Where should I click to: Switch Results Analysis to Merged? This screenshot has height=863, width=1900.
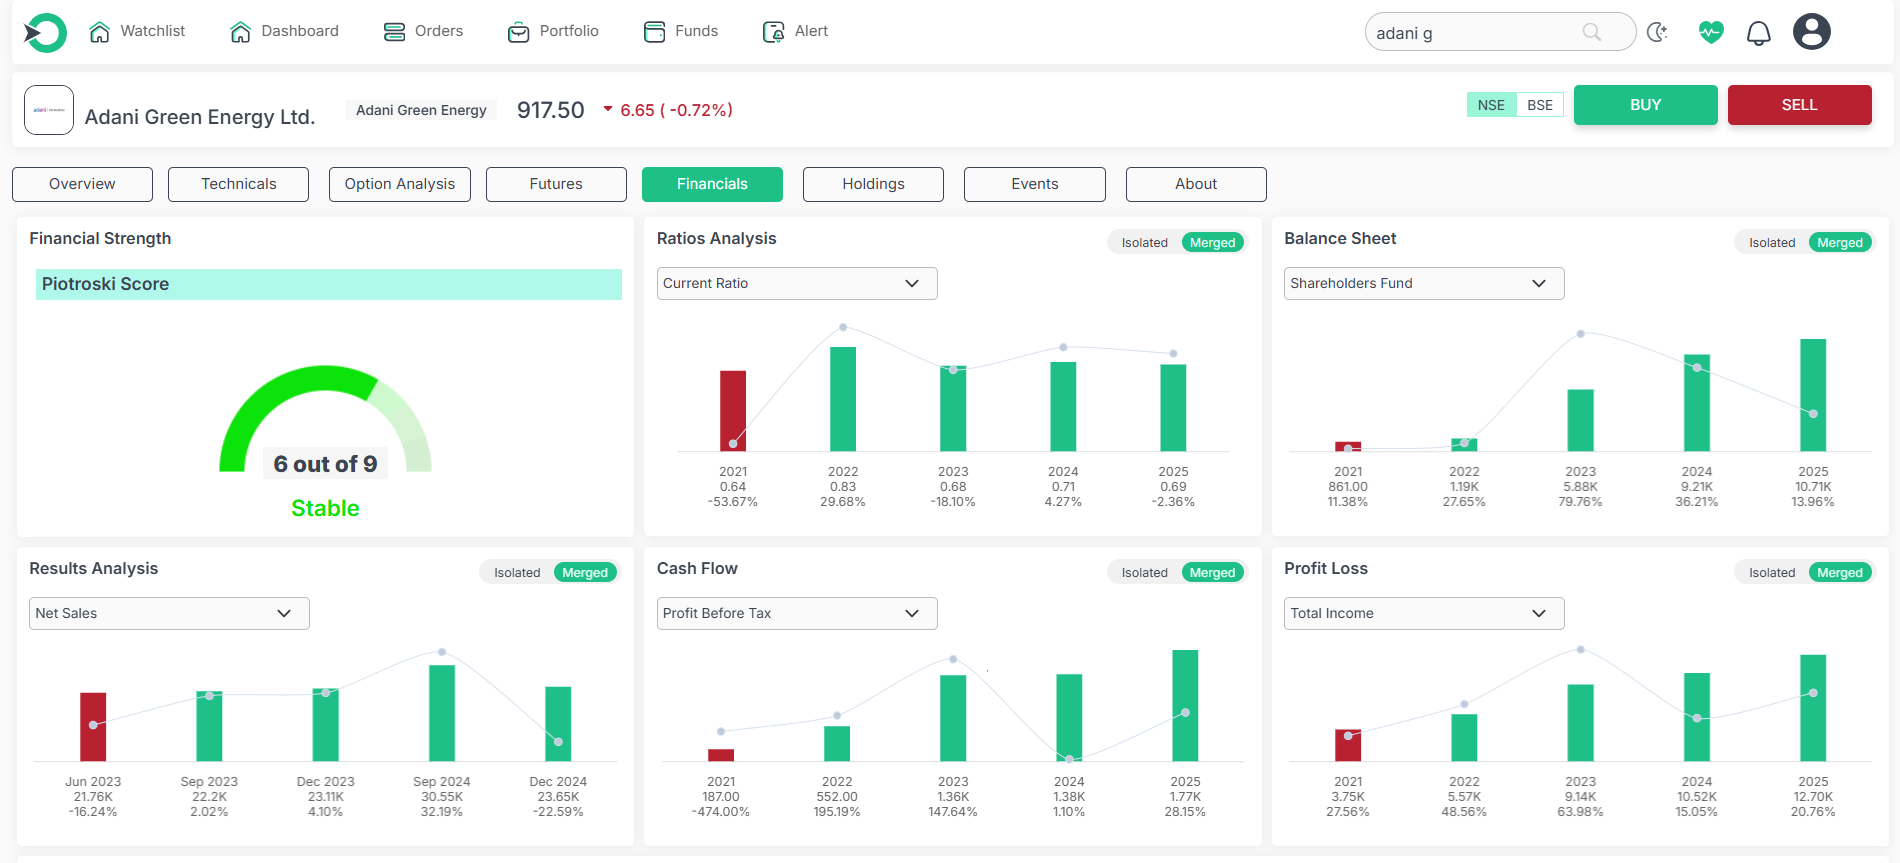pos(585,573)
